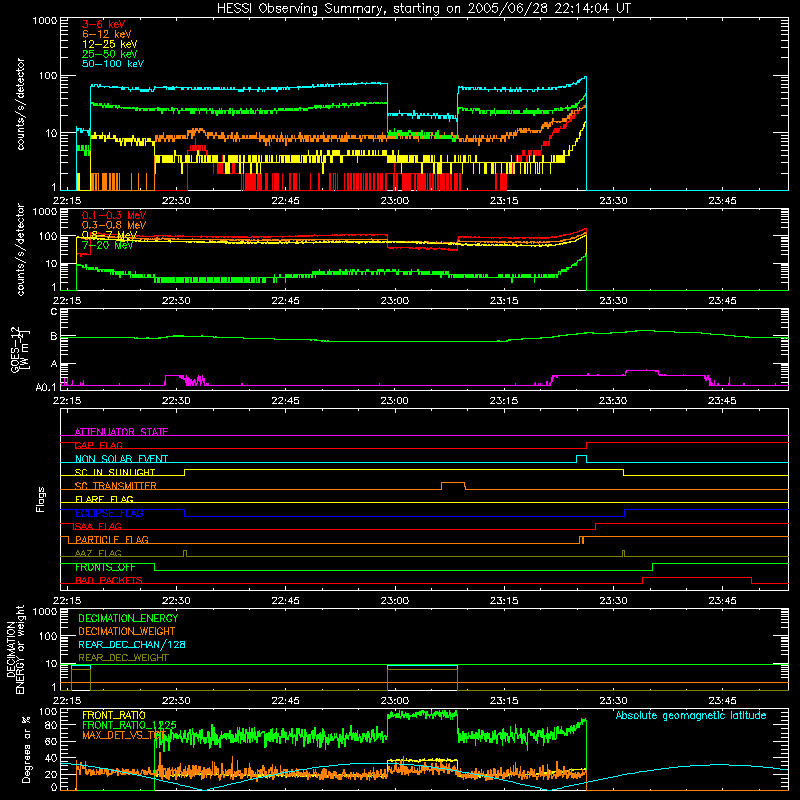Click the blue ECLIPSE_FLAG label
800x800 pixels.
[x=109, y=513]
